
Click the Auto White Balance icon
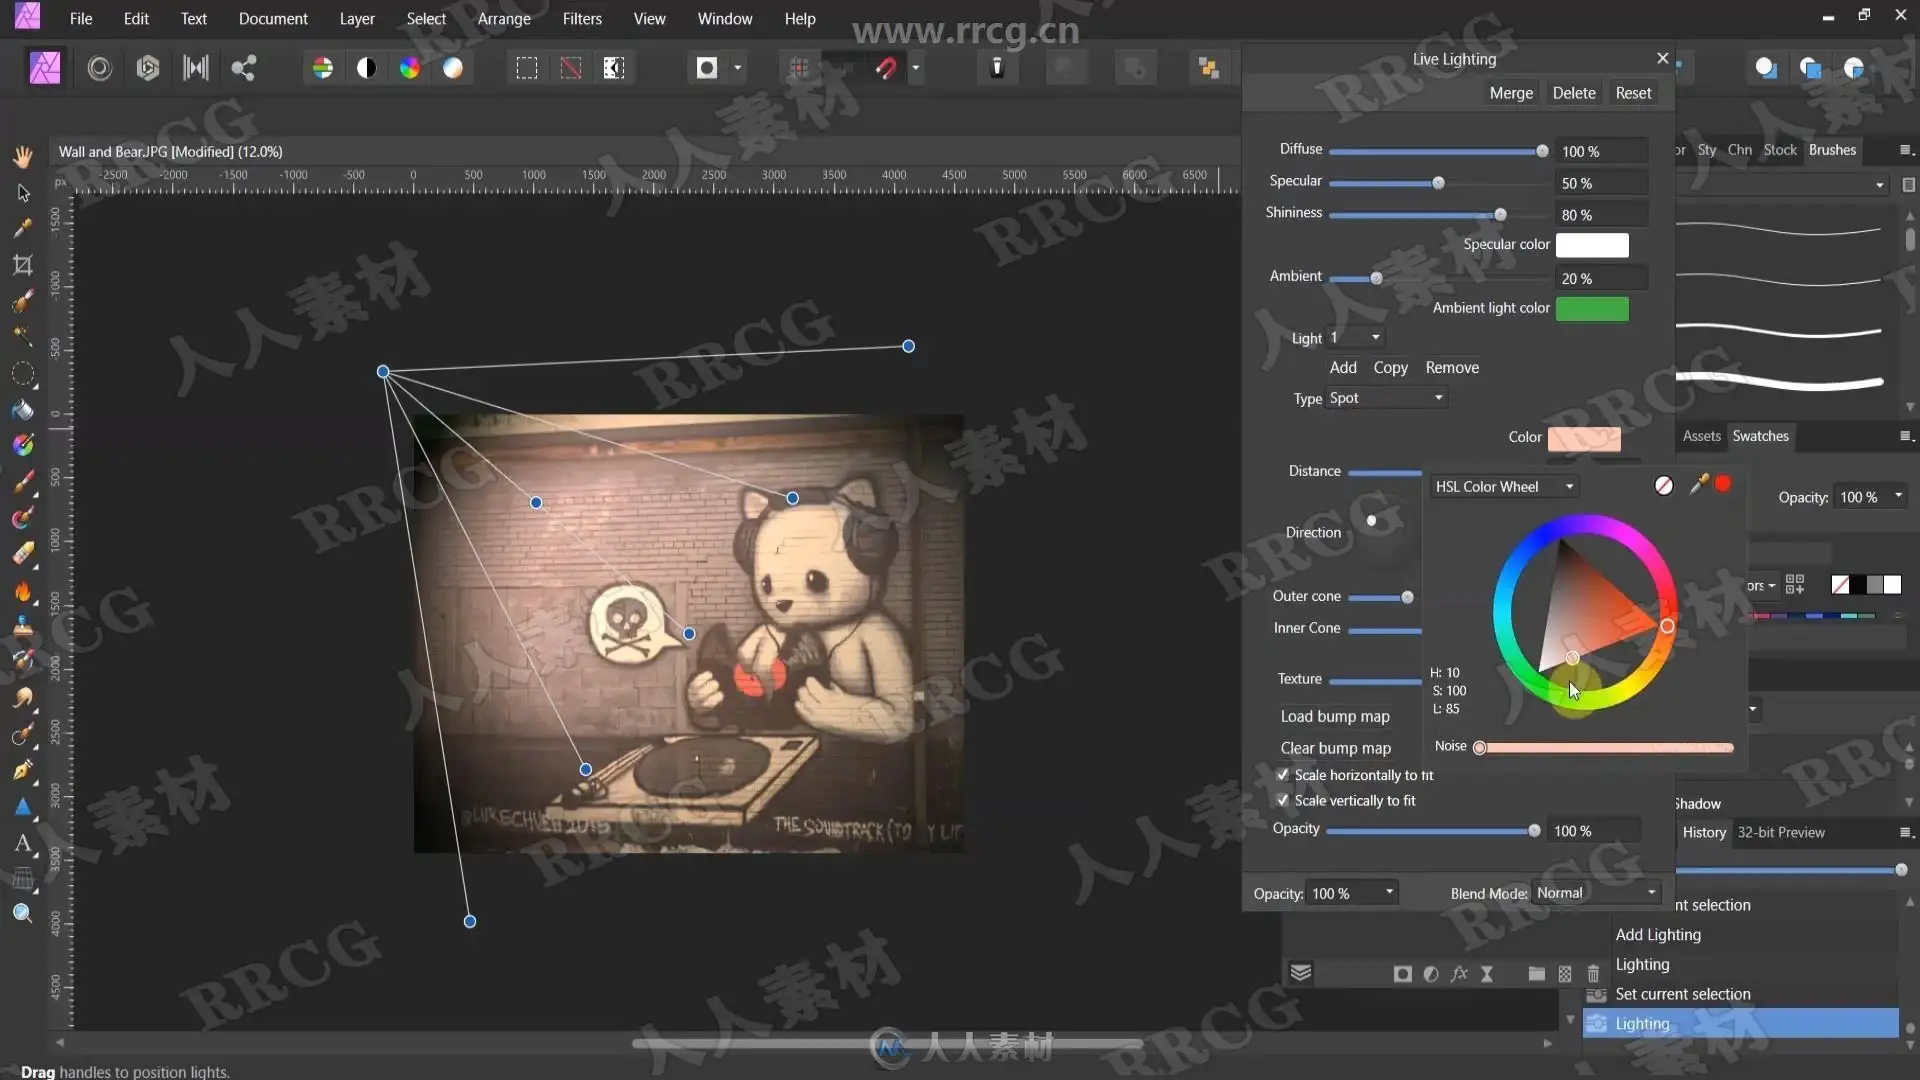pos(453,68)
